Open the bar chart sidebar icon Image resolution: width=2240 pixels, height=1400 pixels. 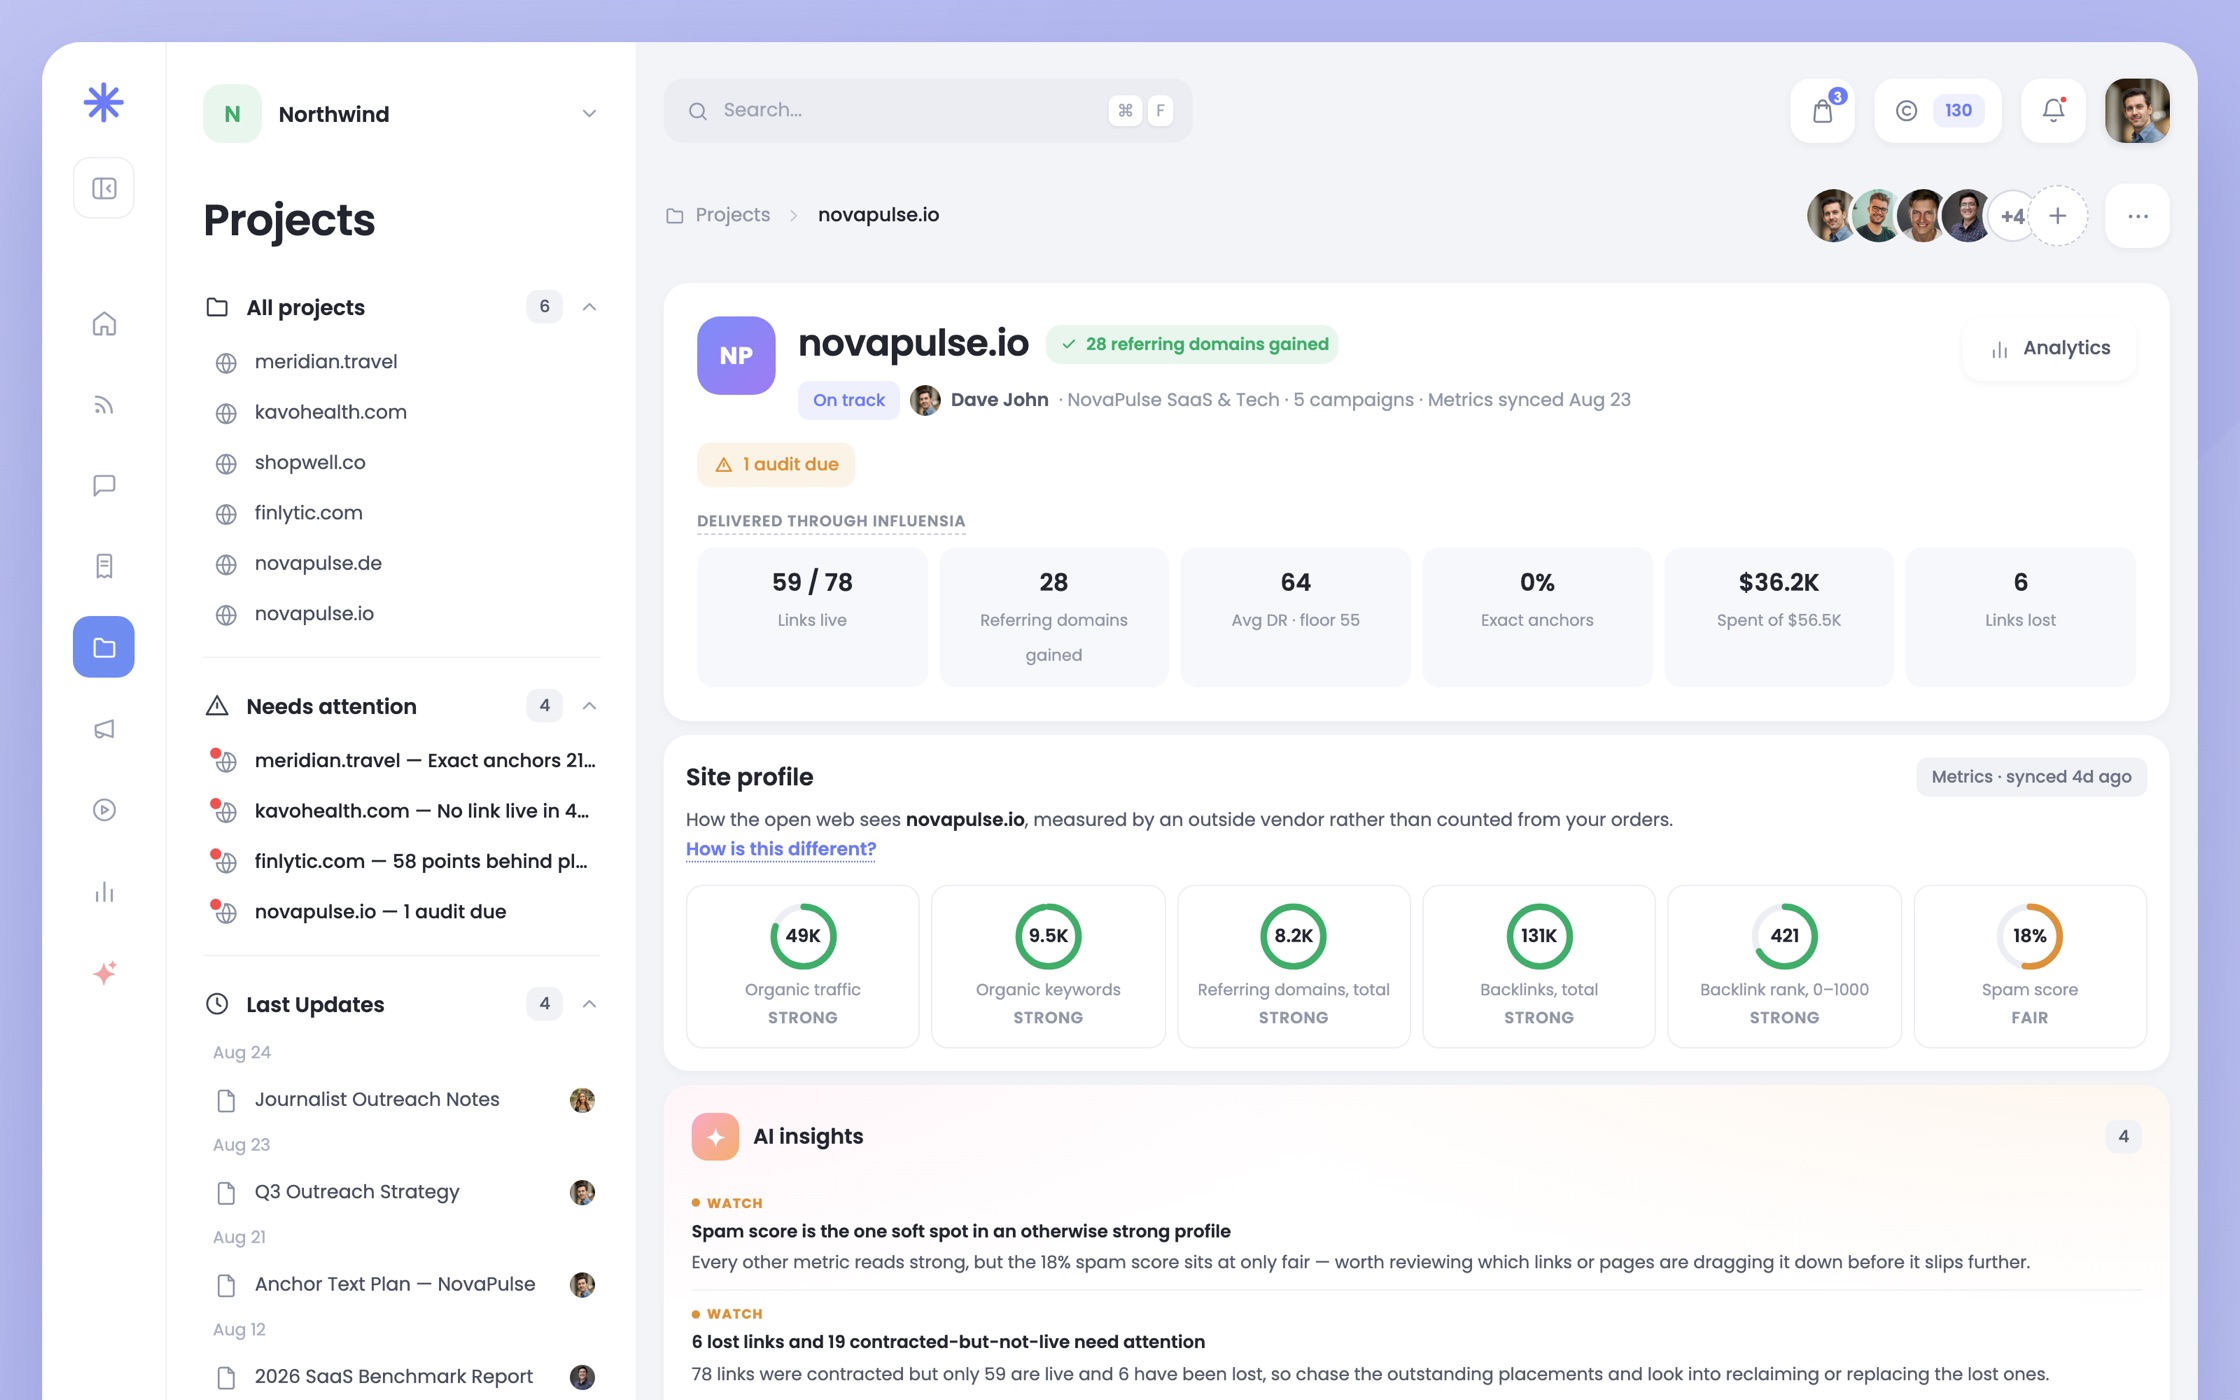[104, 891]
